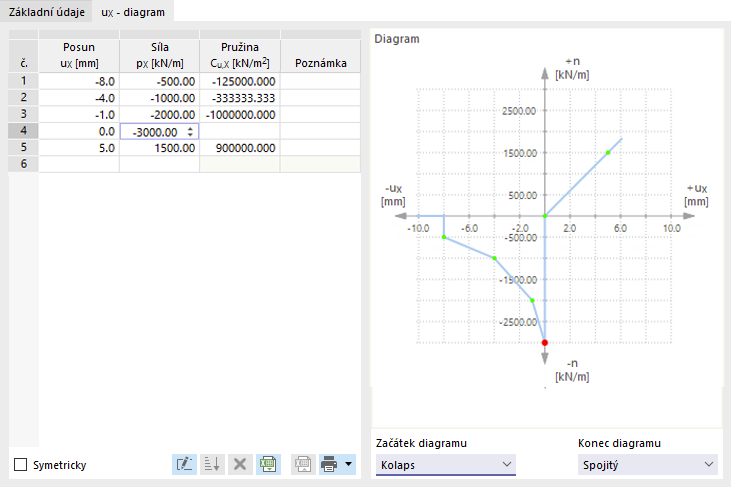Screen dimensions: 731x487
Task: Click the spring cell -333333.333
Action: [240, 98]
